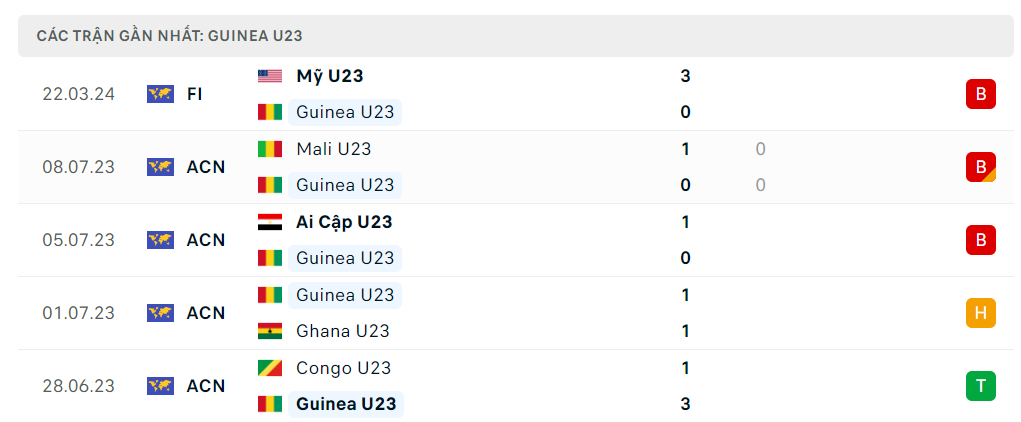Open the Mali U23 team link
Image resolution: width=1021 pixels, height=422 pixels.
pyautogui.click(x=334, y=149)
